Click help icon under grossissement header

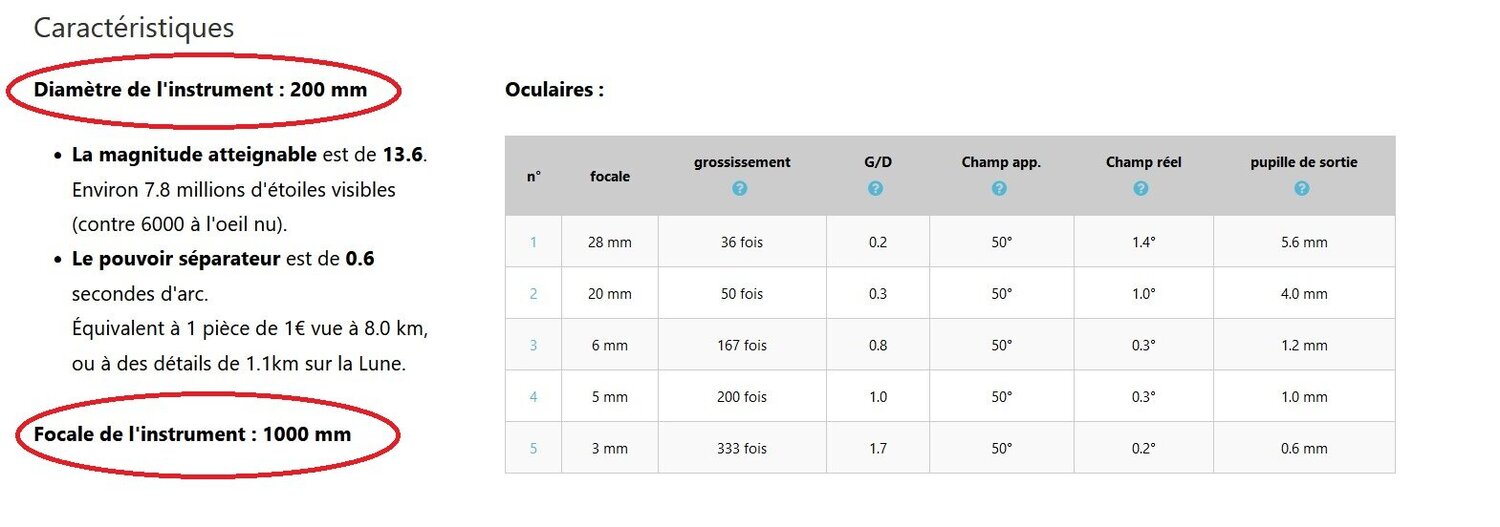[x=740, y=188]
